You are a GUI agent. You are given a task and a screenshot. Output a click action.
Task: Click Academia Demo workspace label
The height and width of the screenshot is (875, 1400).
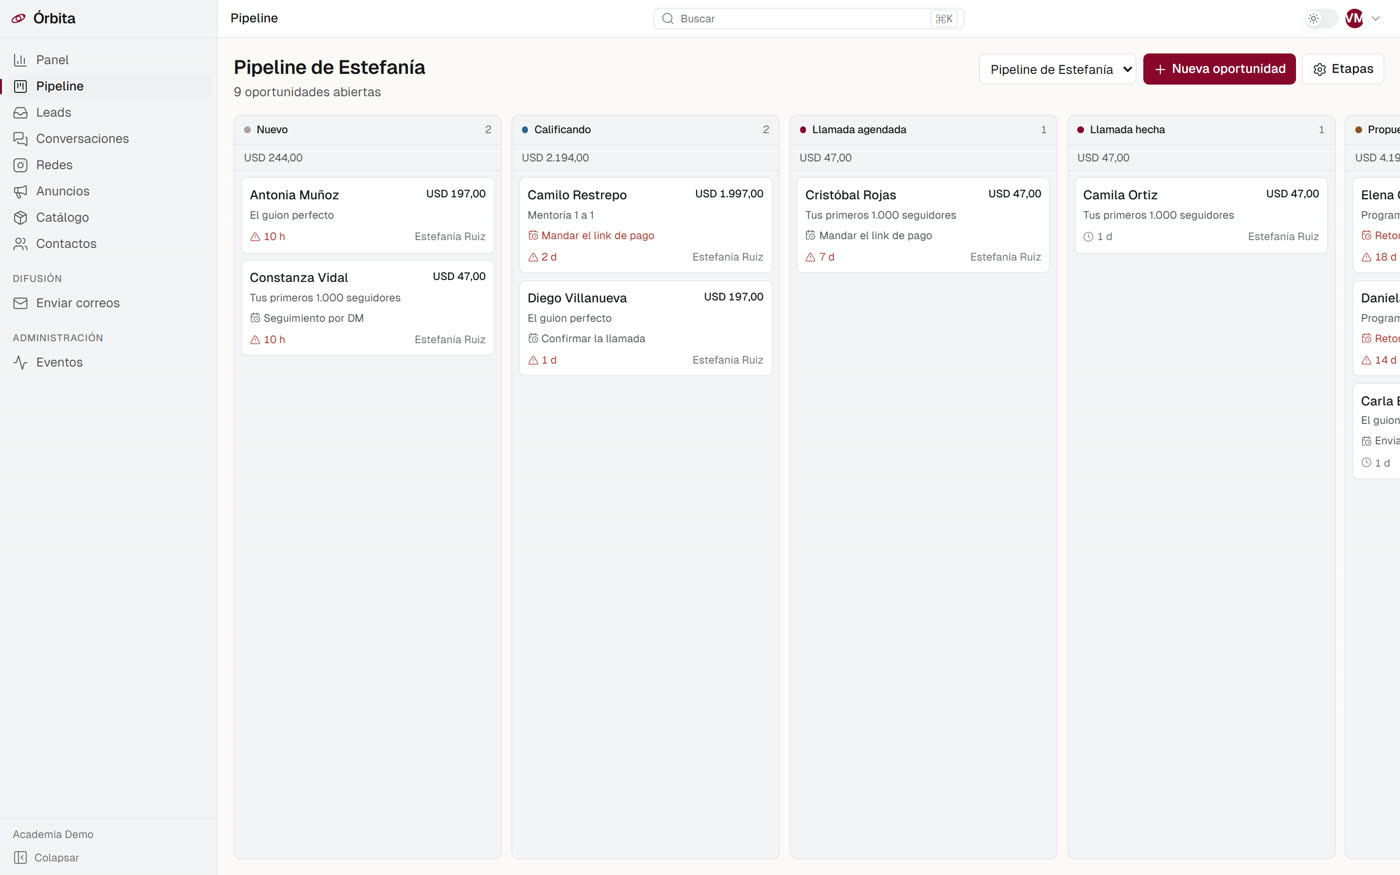[53, 834]
